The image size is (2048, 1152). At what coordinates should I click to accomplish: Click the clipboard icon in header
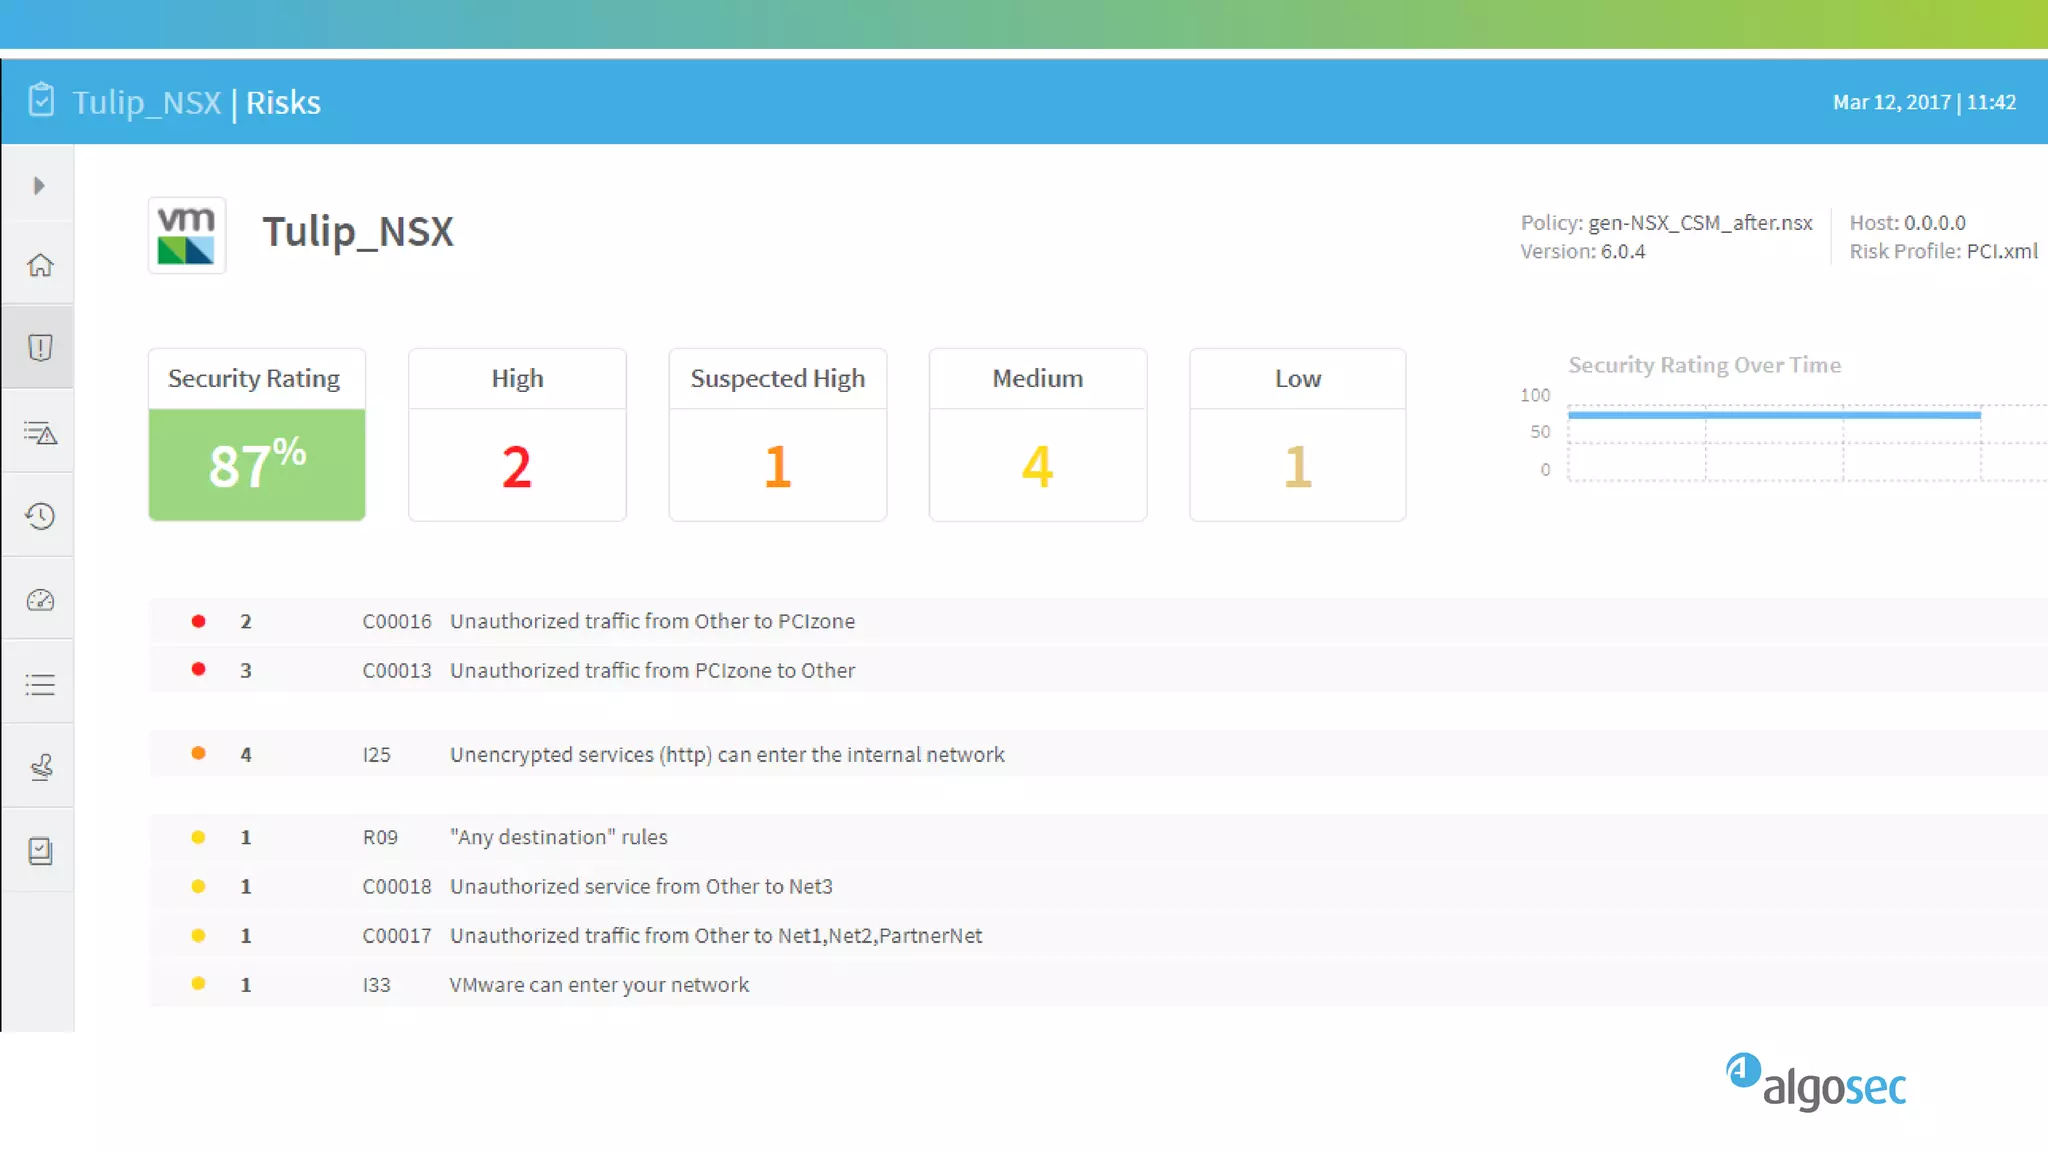pos(41,101)
